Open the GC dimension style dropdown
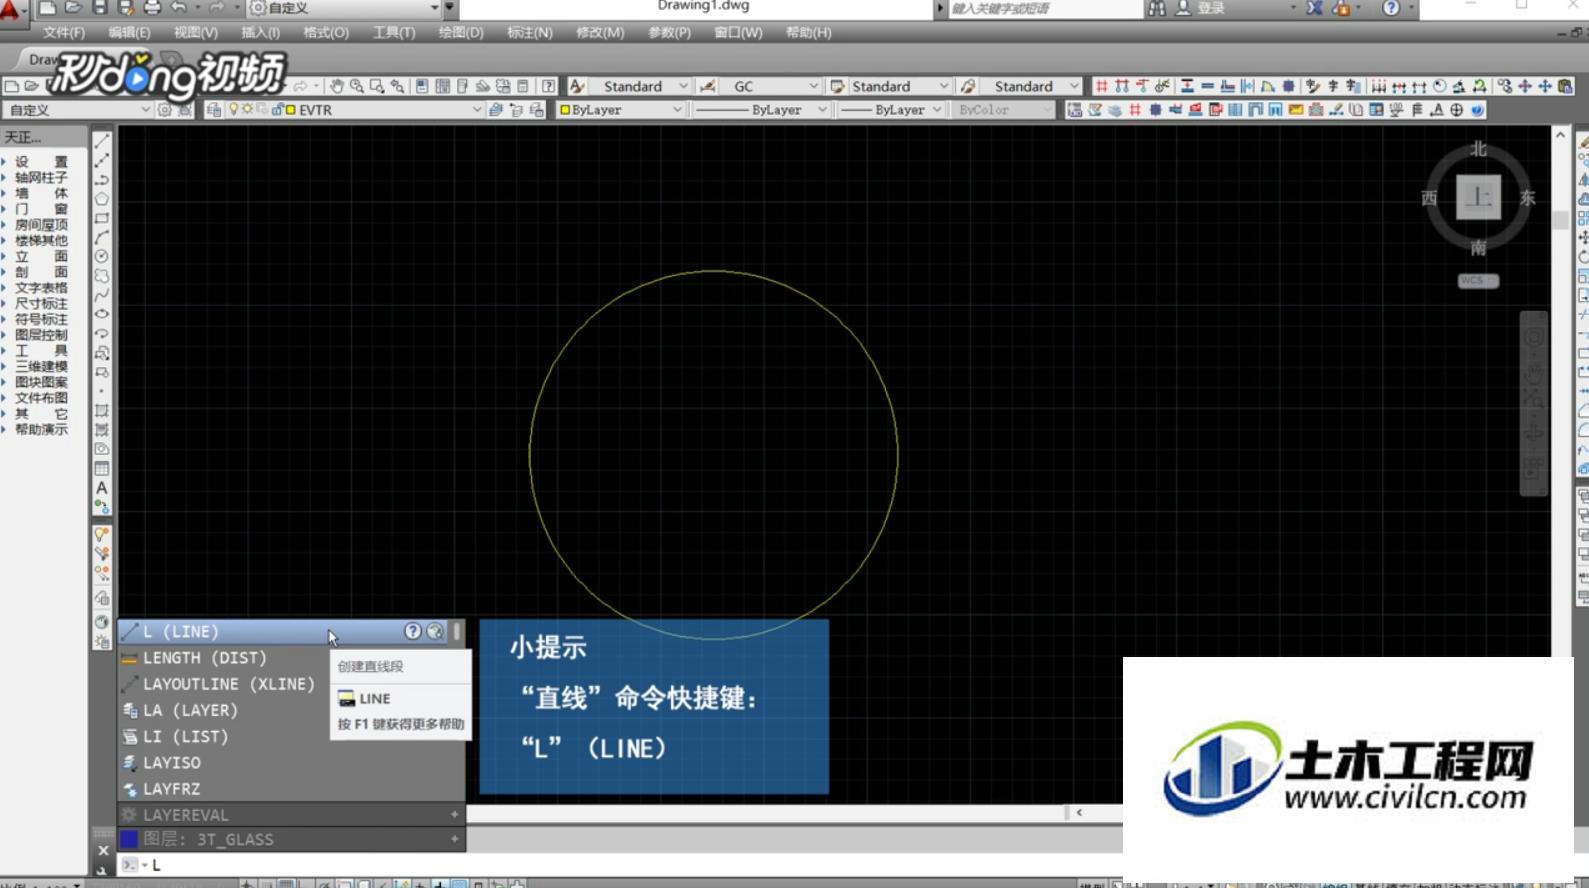 point(813,86)
